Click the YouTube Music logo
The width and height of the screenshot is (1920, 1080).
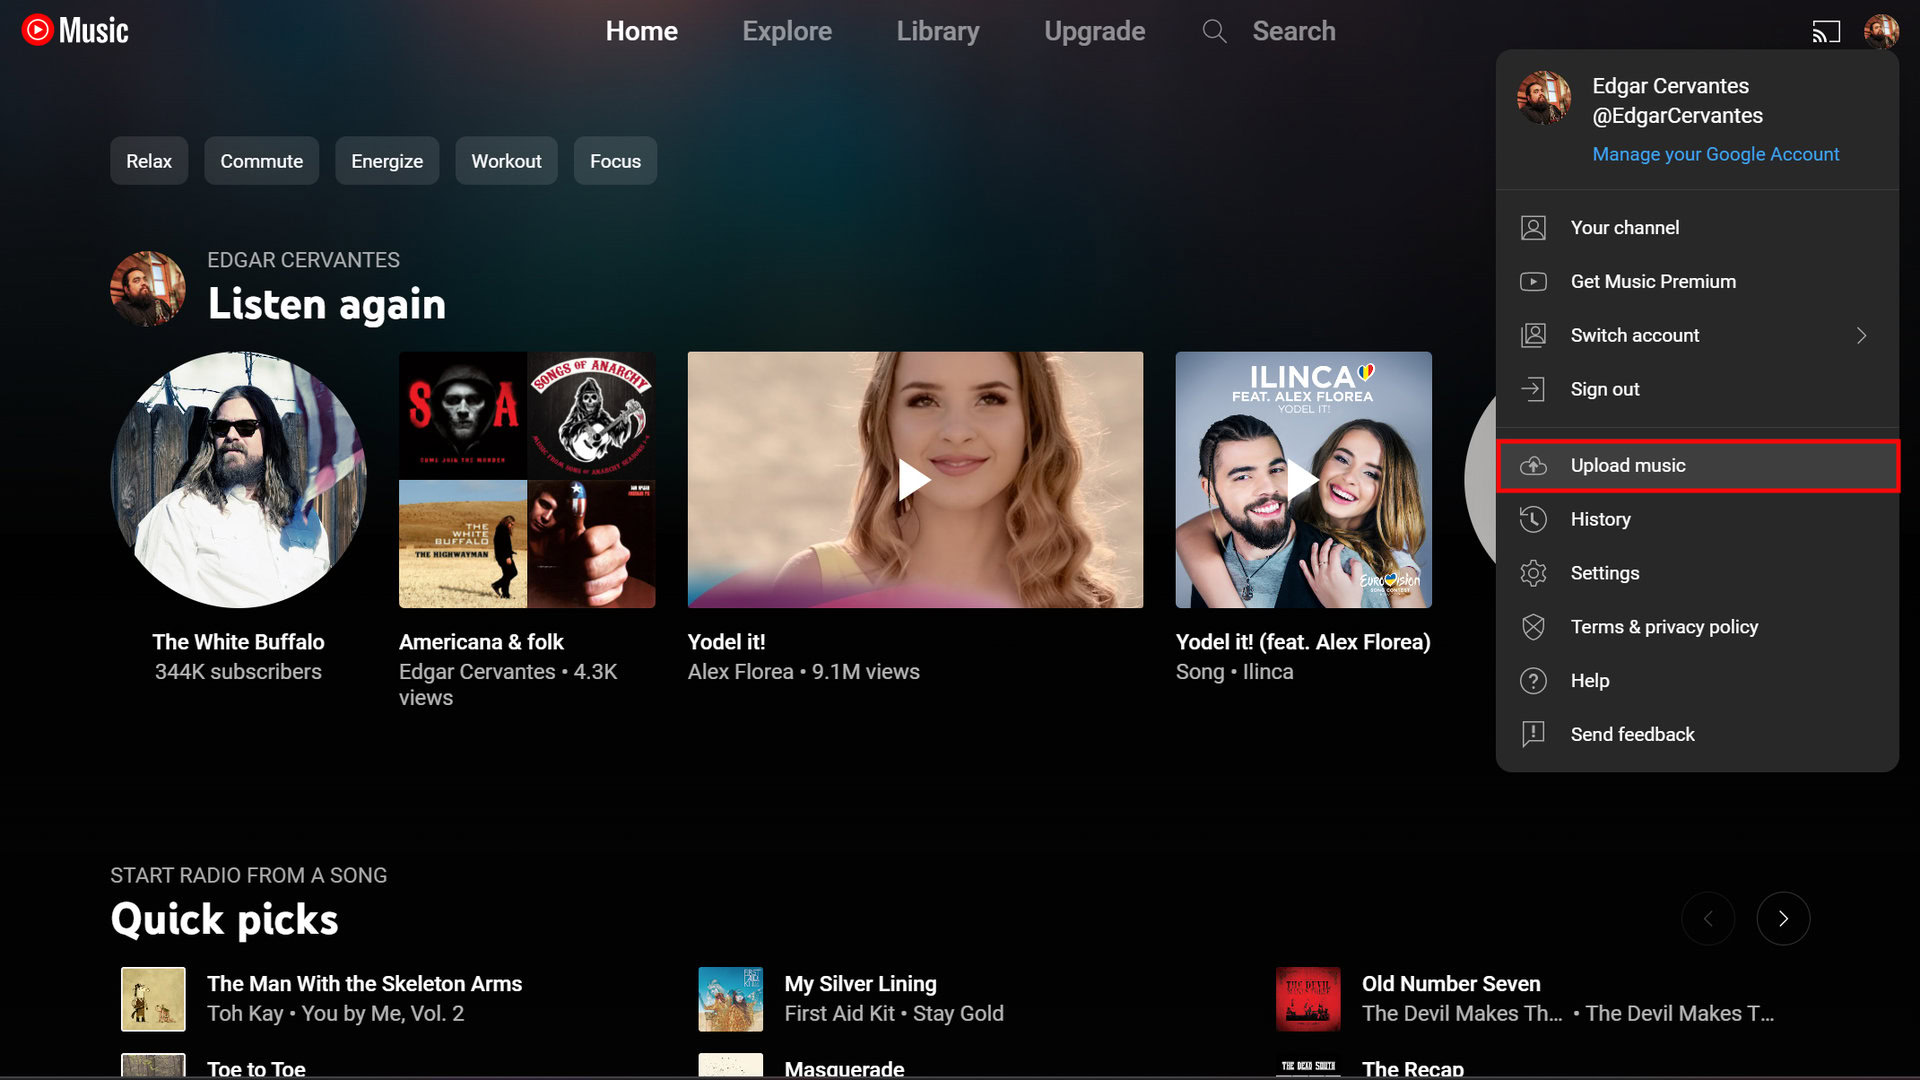75,31
